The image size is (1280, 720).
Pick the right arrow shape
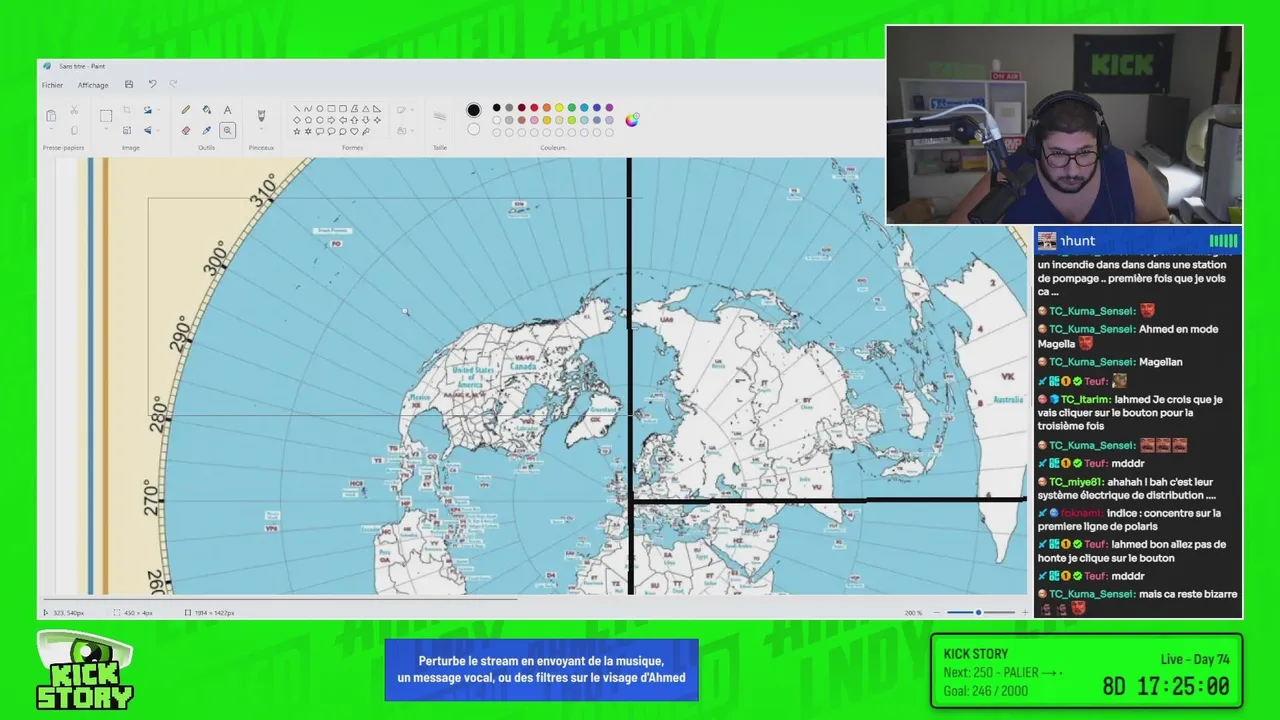pos(331,120)
